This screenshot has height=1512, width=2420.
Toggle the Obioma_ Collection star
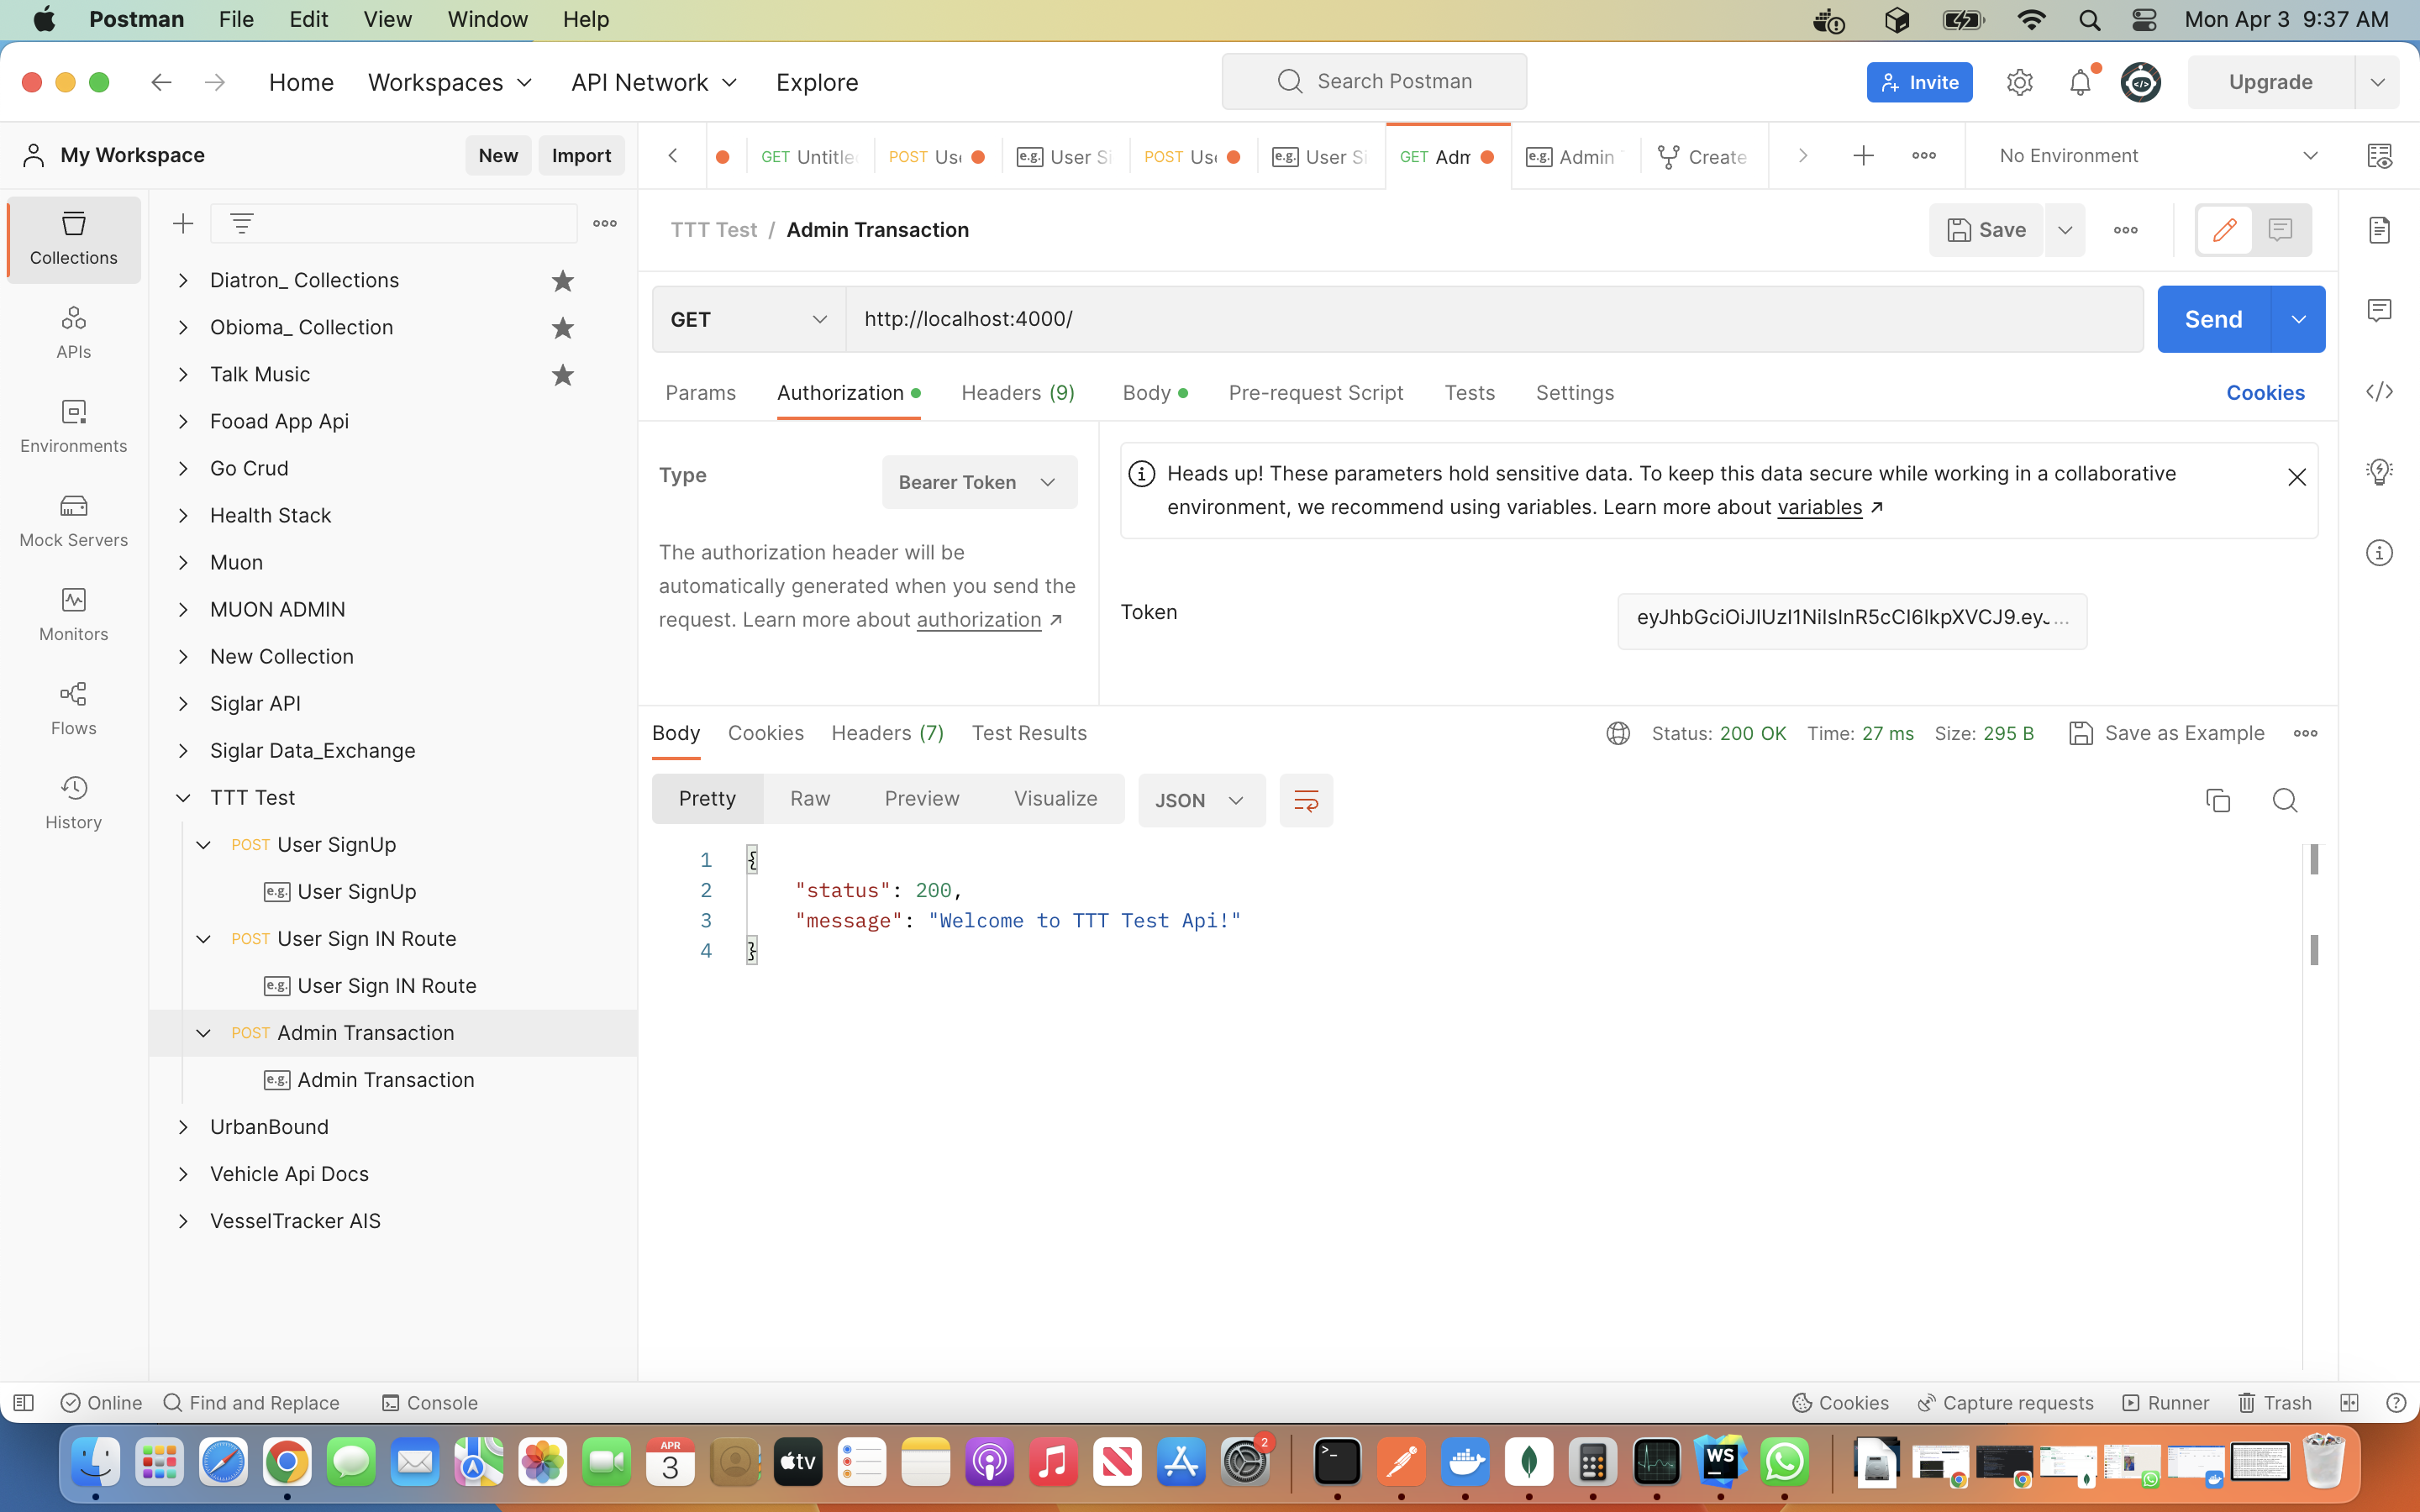(x=563, y=328)
